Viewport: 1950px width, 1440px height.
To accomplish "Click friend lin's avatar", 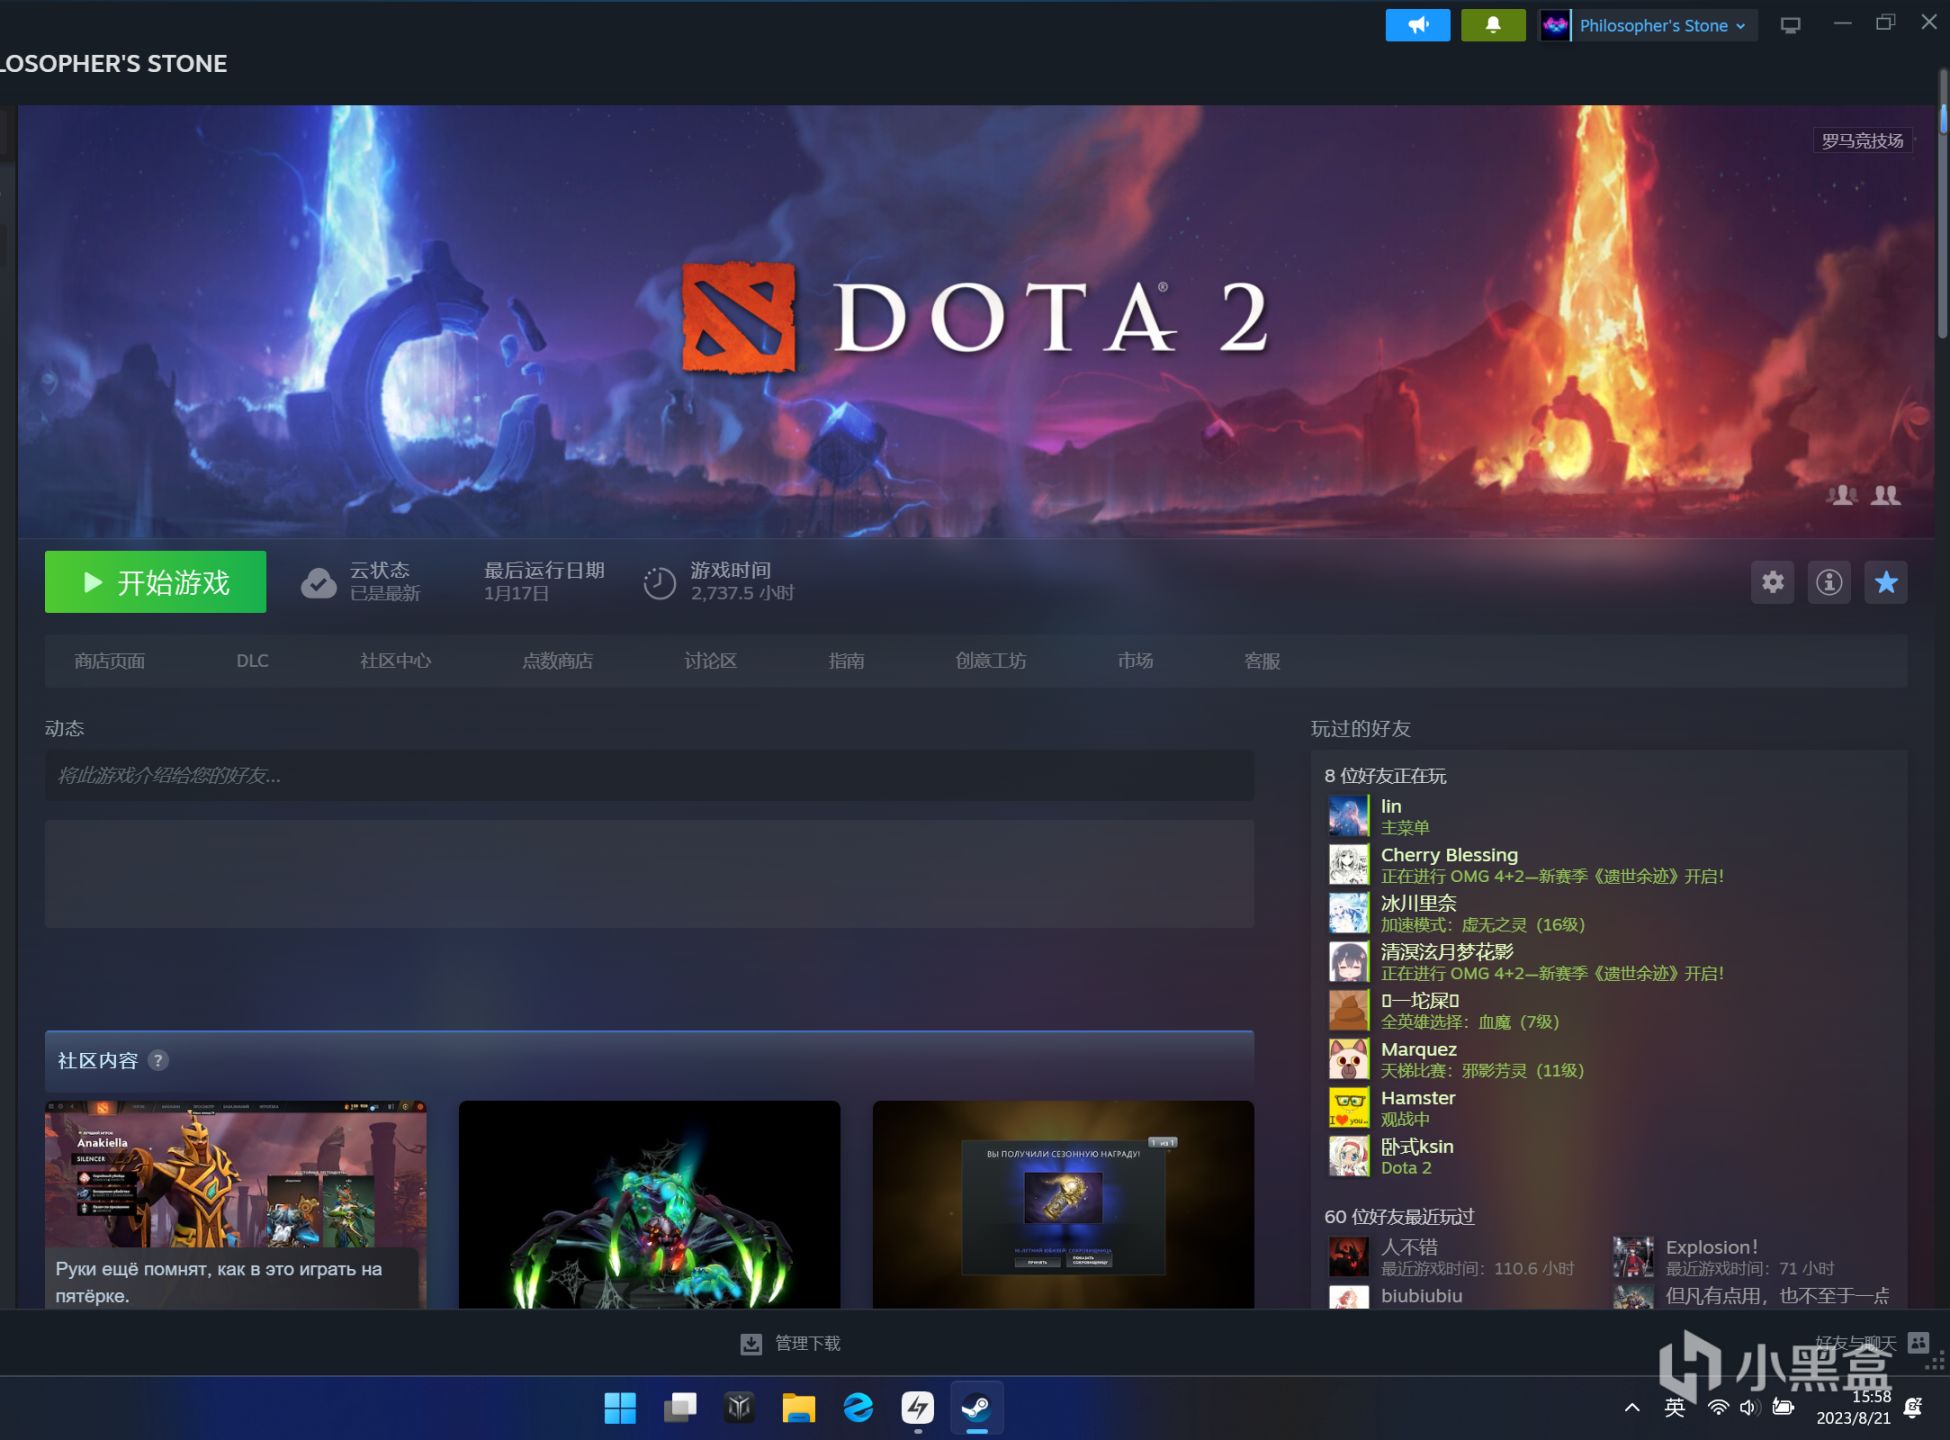I will coord(1348,816).
